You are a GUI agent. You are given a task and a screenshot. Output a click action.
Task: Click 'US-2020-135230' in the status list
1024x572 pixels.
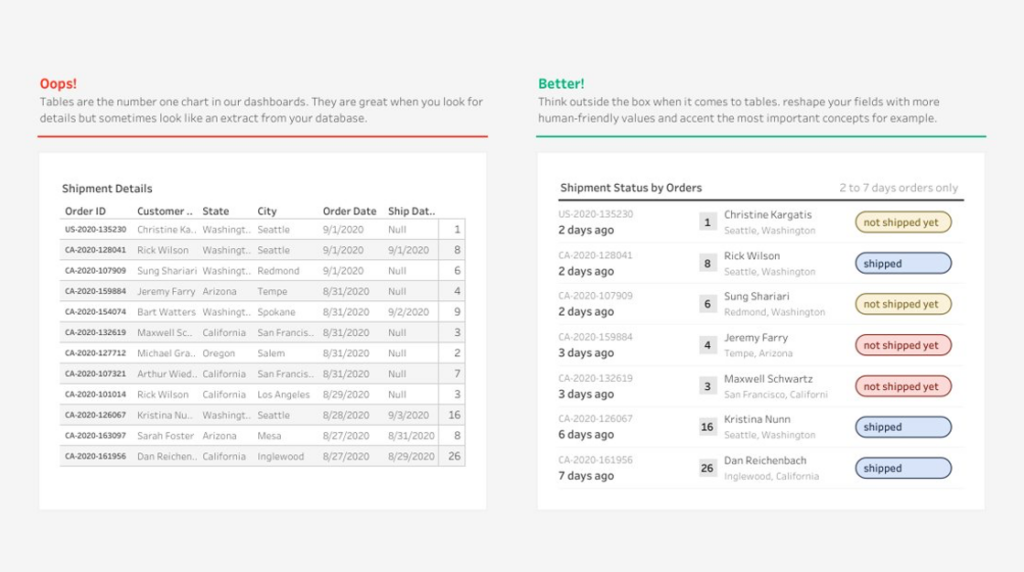coord(595,214)
